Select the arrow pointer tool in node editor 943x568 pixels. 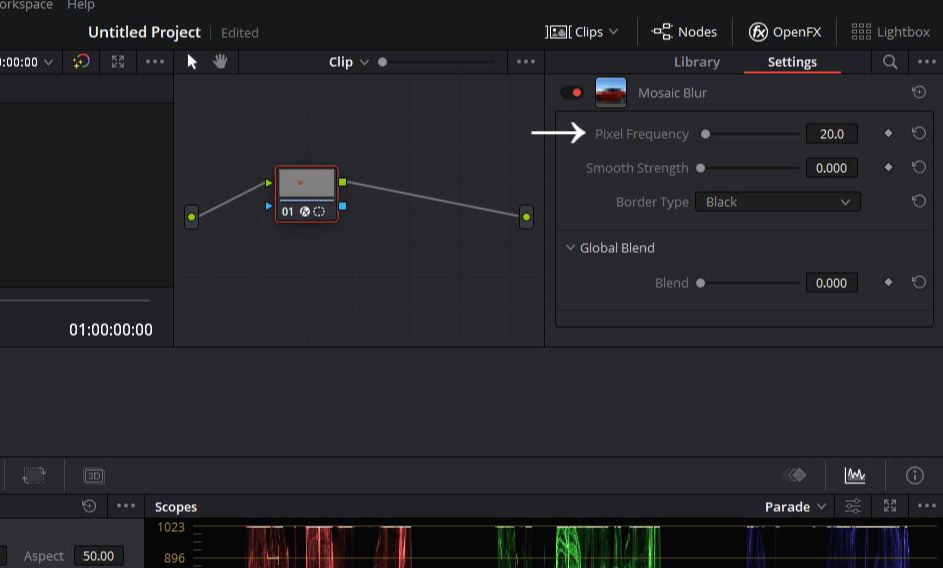192,61
